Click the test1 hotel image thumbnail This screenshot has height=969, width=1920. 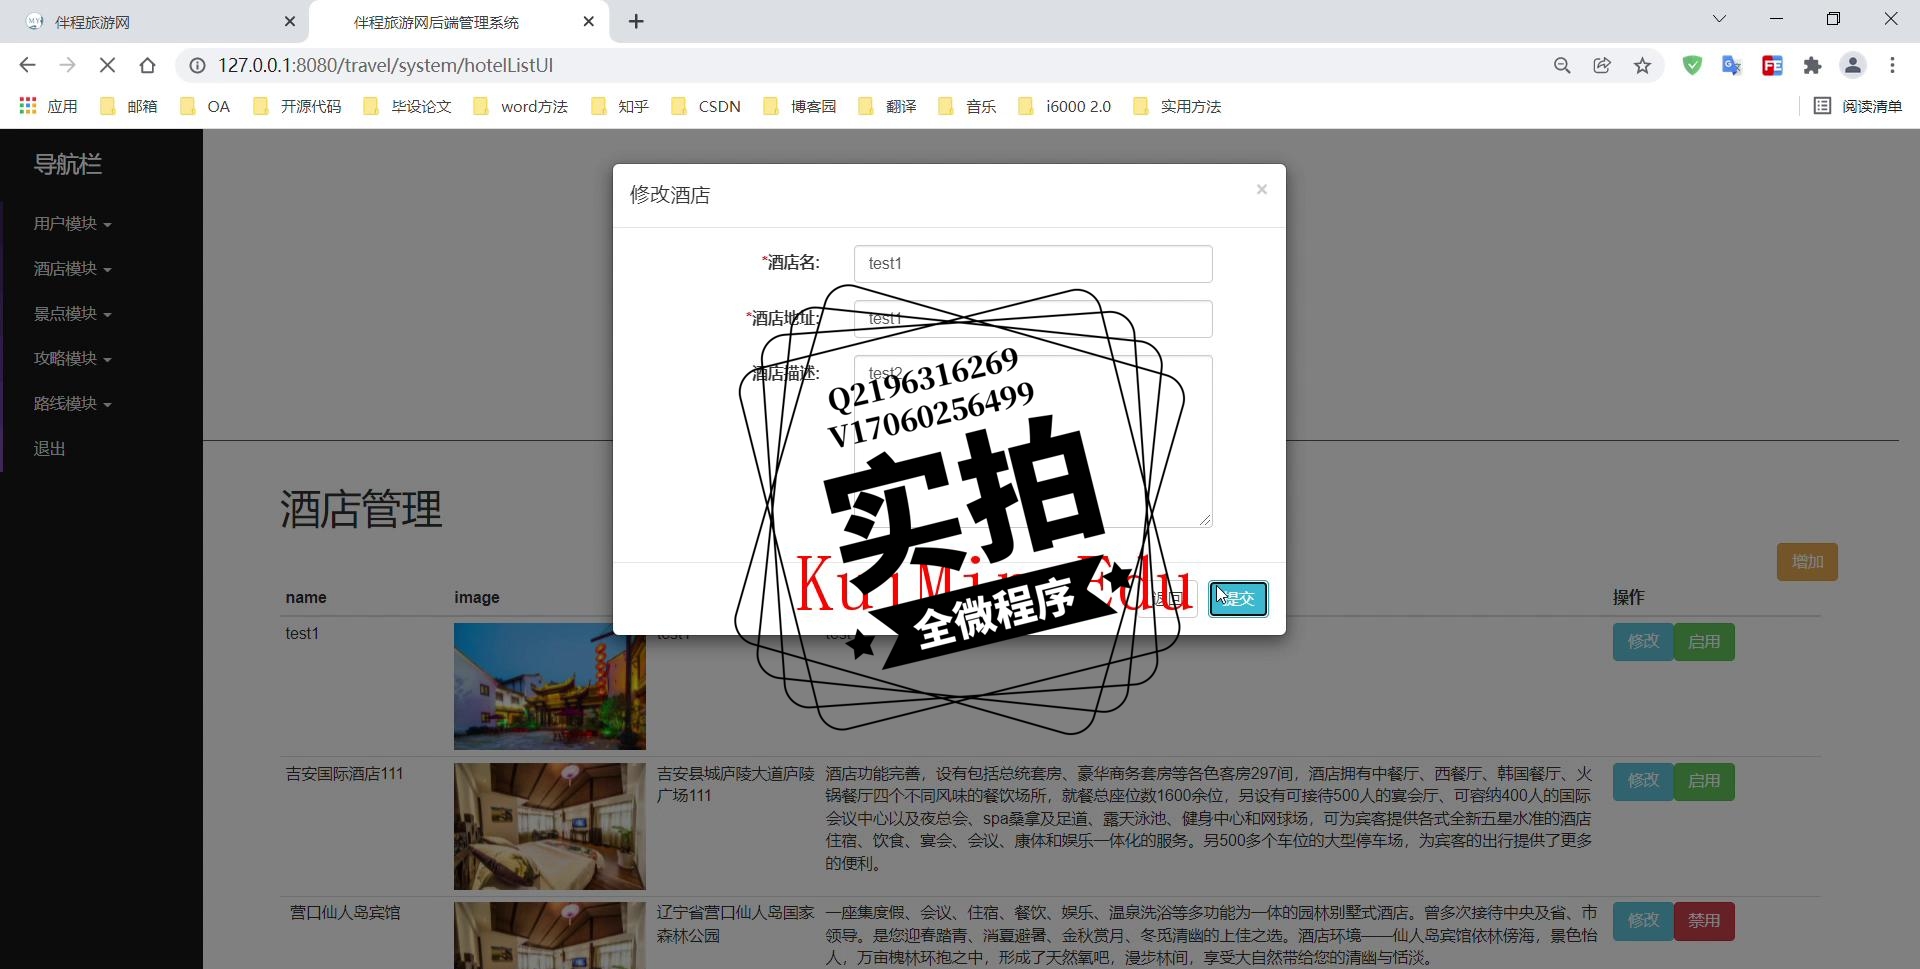pos(550,687)
